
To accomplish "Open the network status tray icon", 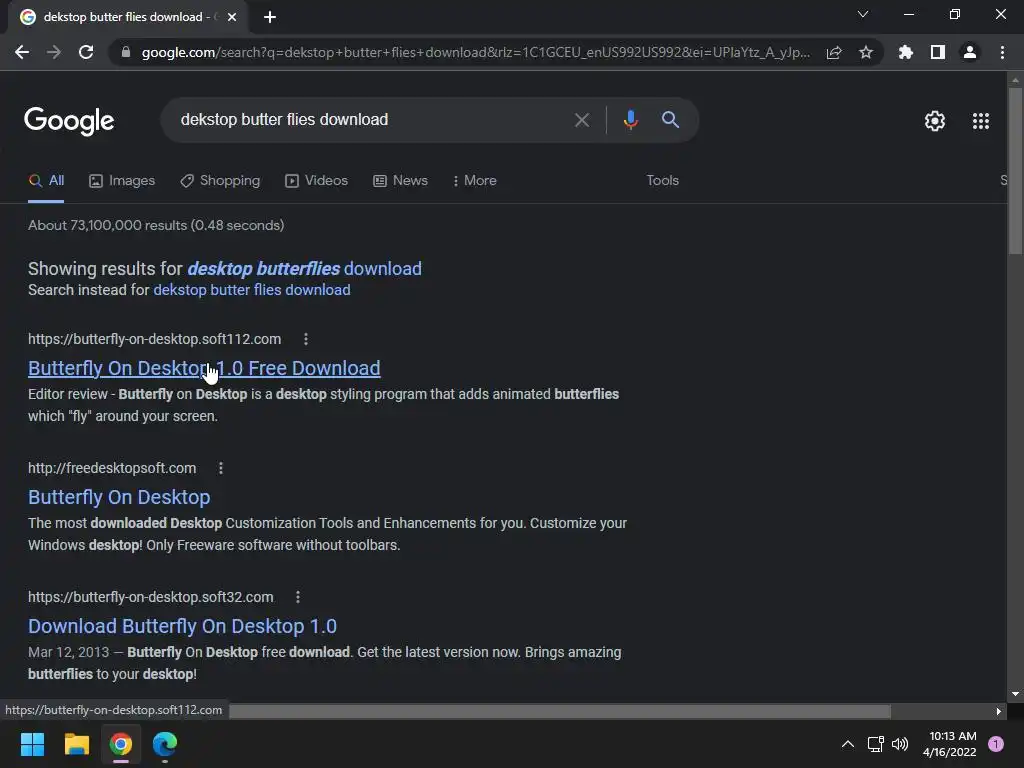I will 875,744.
